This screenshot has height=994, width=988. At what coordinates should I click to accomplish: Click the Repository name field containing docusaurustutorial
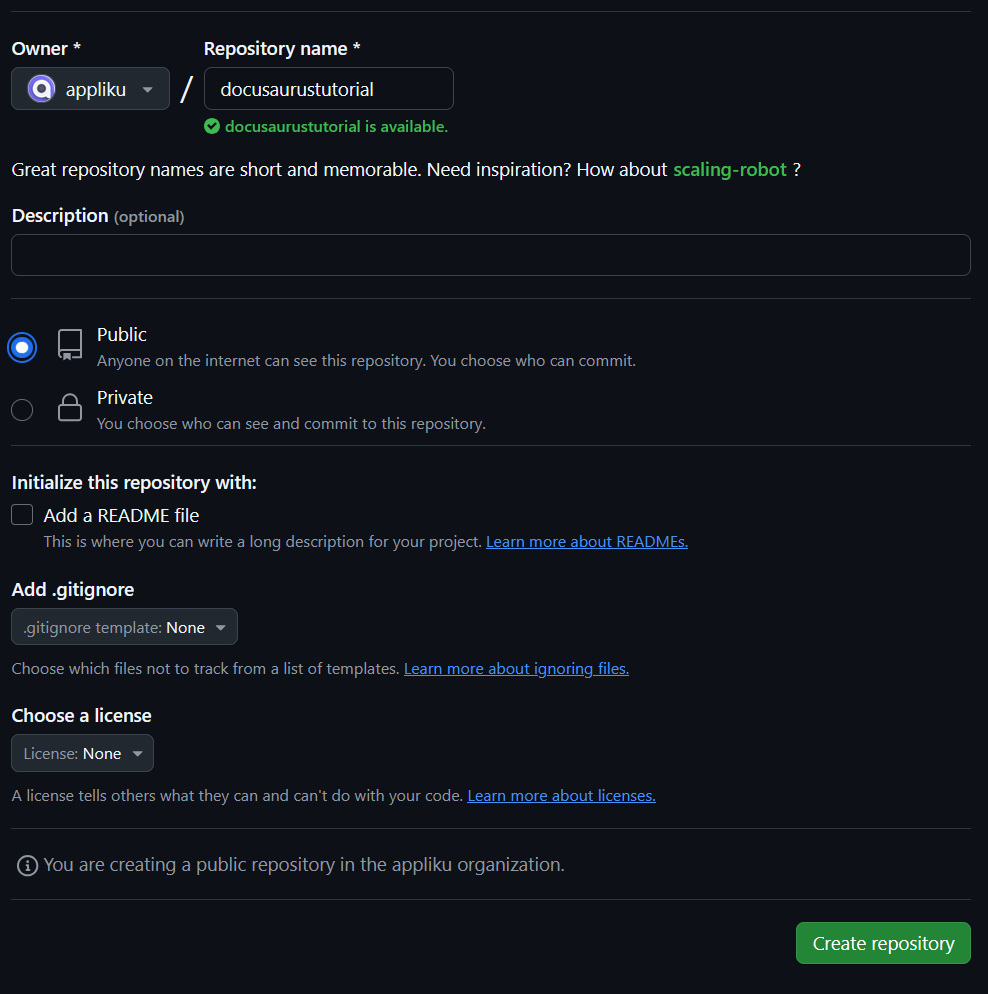pyautogui.click(x=328, y=88)
